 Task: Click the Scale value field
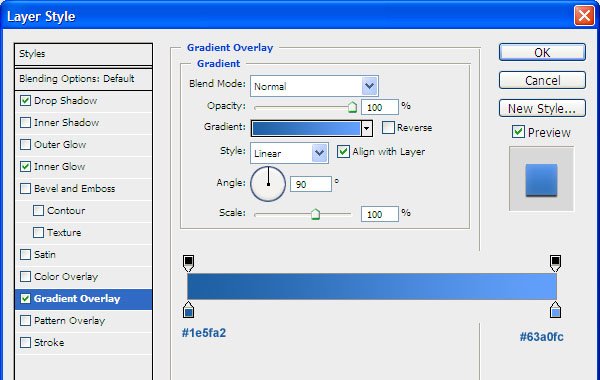(x=380, y=214)
